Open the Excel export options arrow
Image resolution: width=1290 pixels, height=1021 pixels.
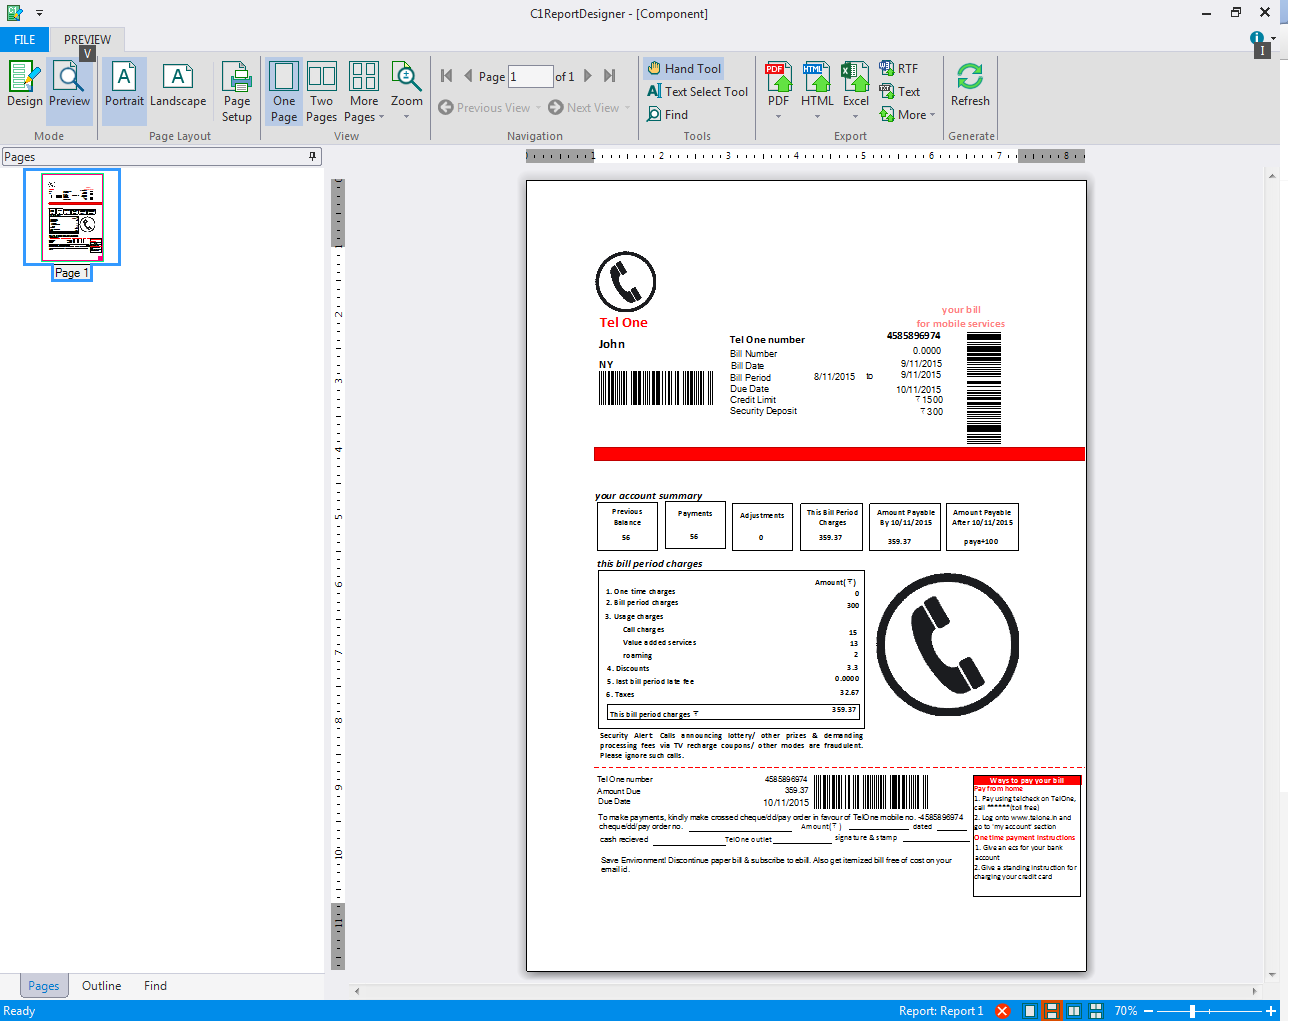click(856, 117)
